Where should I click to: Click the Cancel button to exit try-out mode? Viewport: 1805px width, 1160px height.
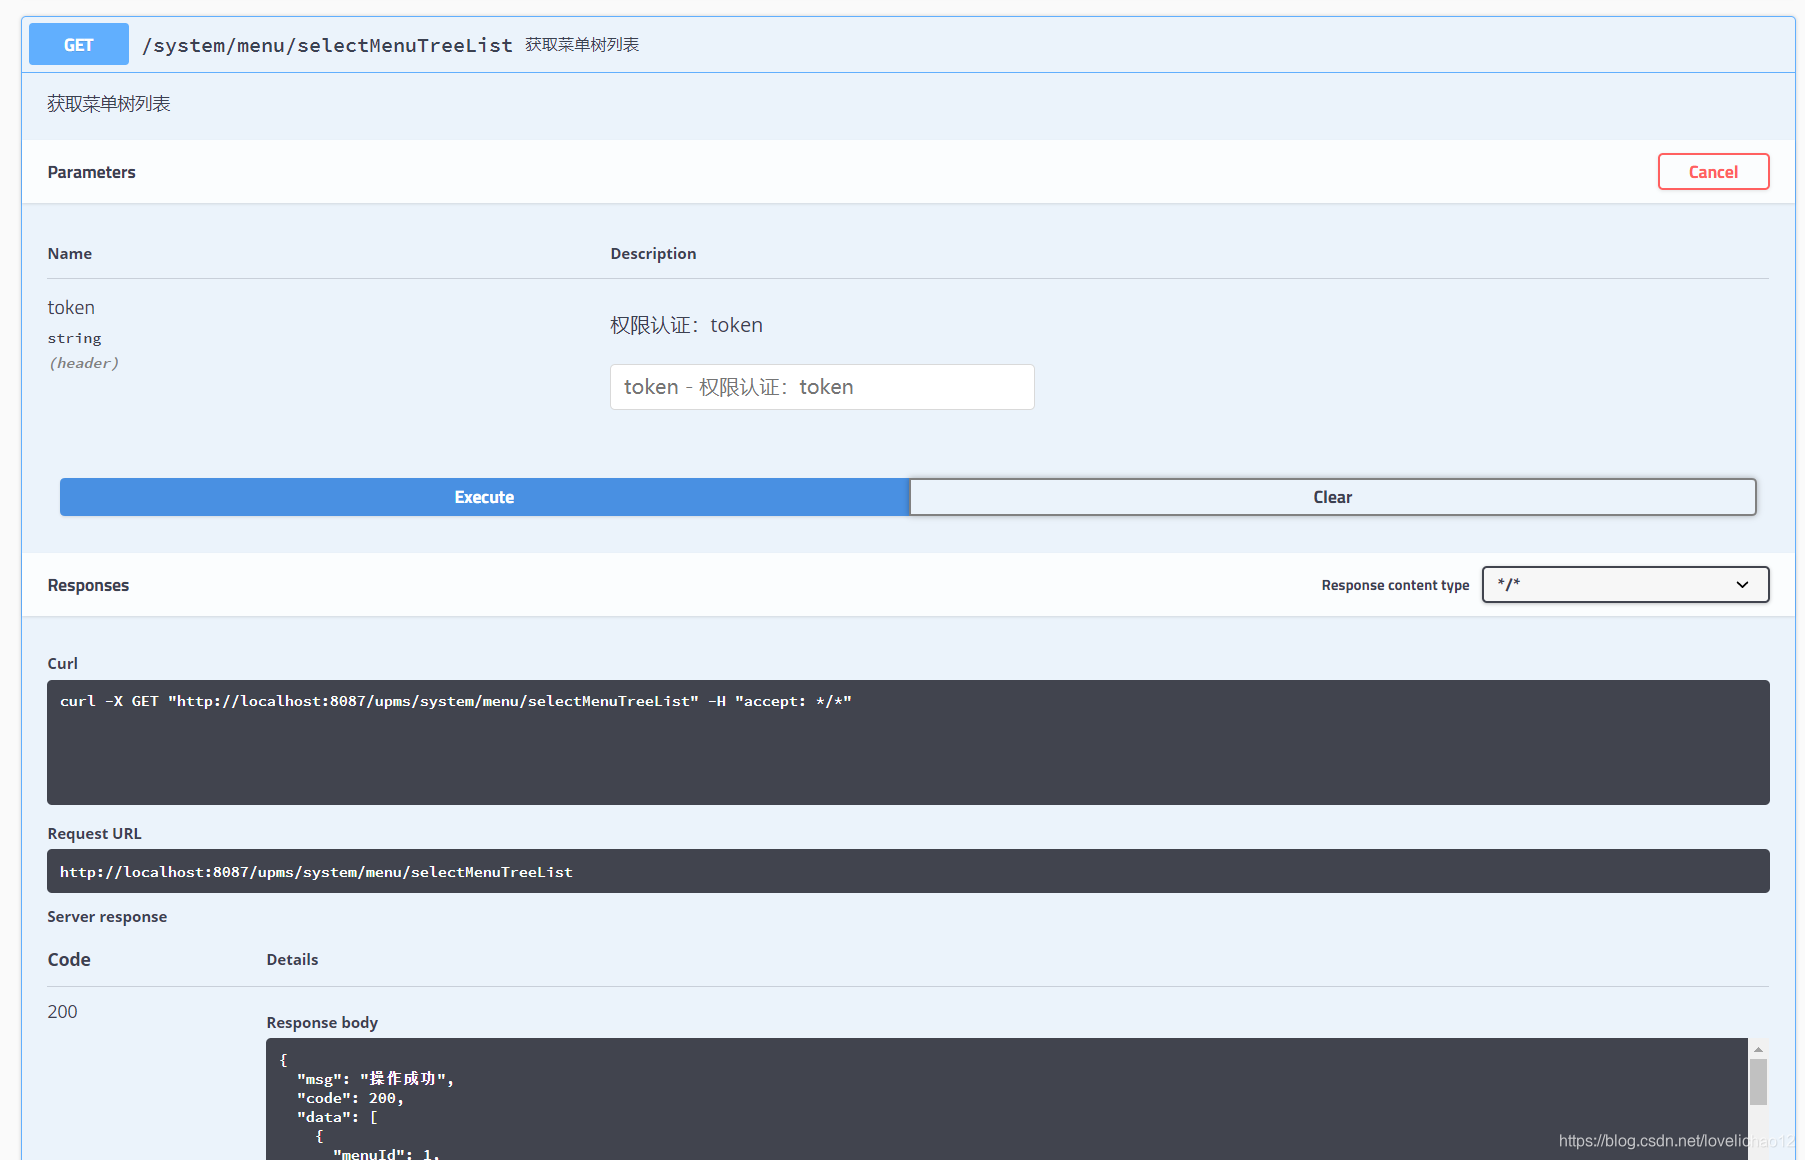pos(1712,171)
